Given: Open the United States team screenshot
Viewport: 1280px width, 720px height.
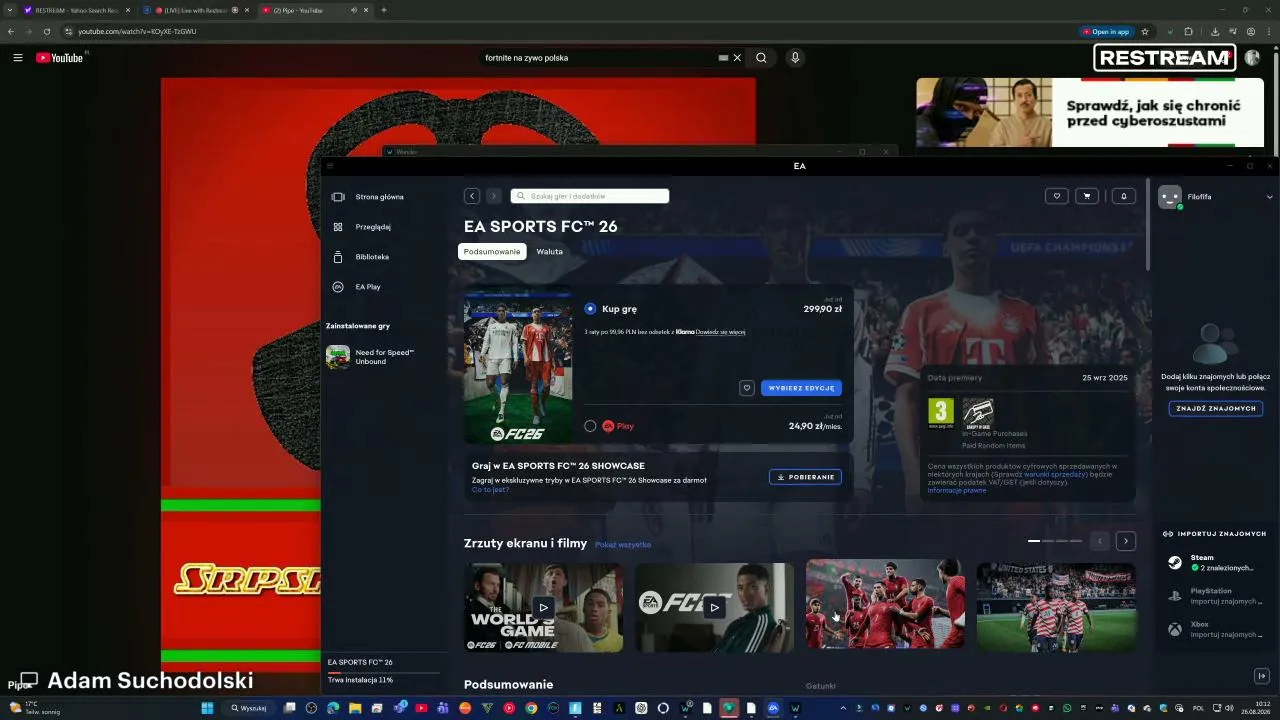Looking at the screenshot, I should click(1056, 607).
